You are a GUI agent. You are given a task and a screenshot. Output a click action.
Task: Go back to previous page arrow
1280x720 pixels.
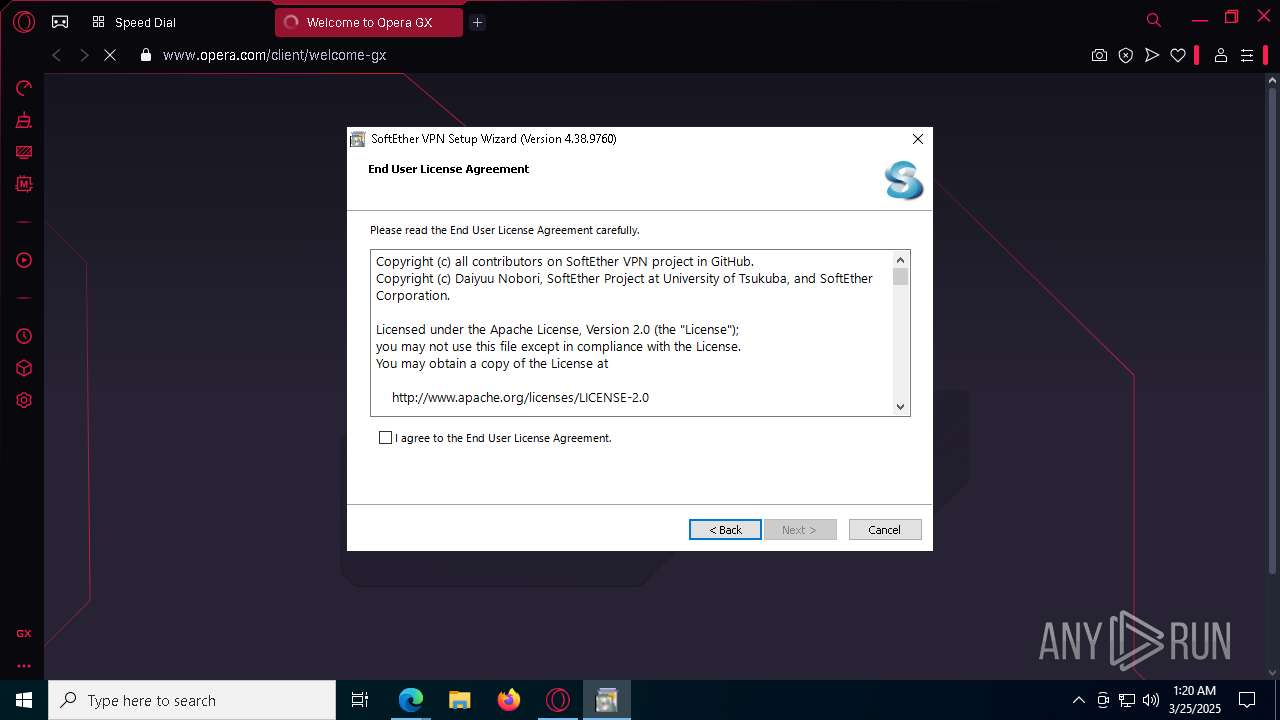click(57, 55)
